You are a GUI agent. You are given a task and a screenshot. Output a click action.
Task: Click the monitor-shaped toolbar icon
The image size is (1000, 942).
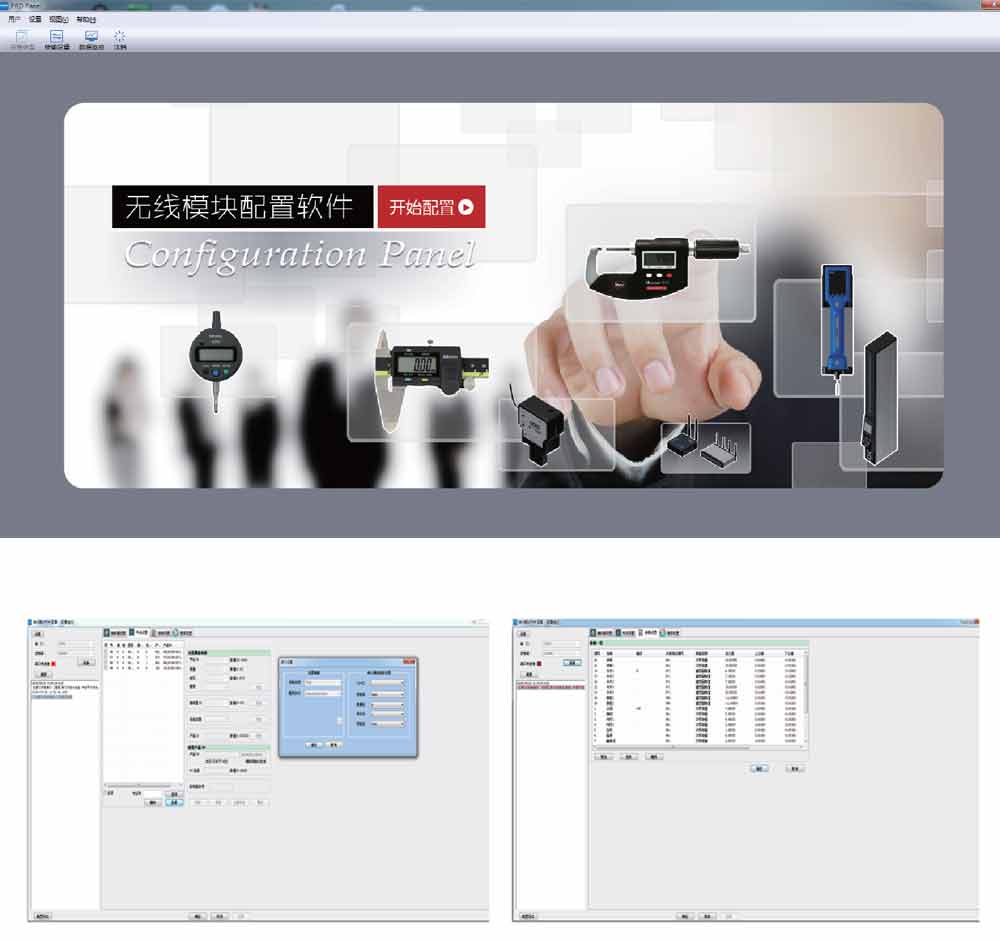point(91,38)
